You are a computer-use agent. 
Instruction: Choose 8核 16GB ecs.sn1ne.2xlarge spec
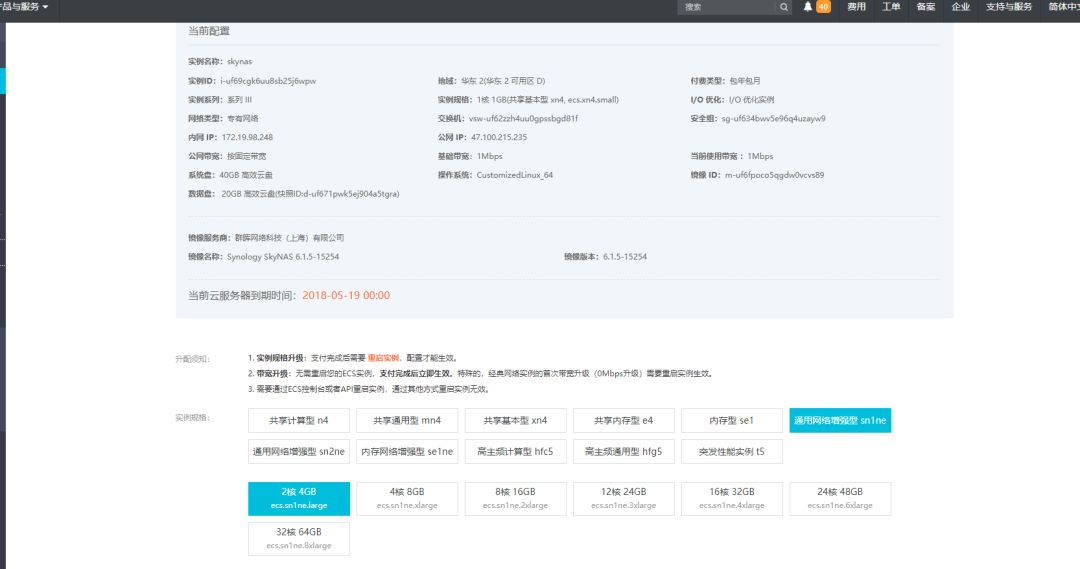tap(516, 499)
